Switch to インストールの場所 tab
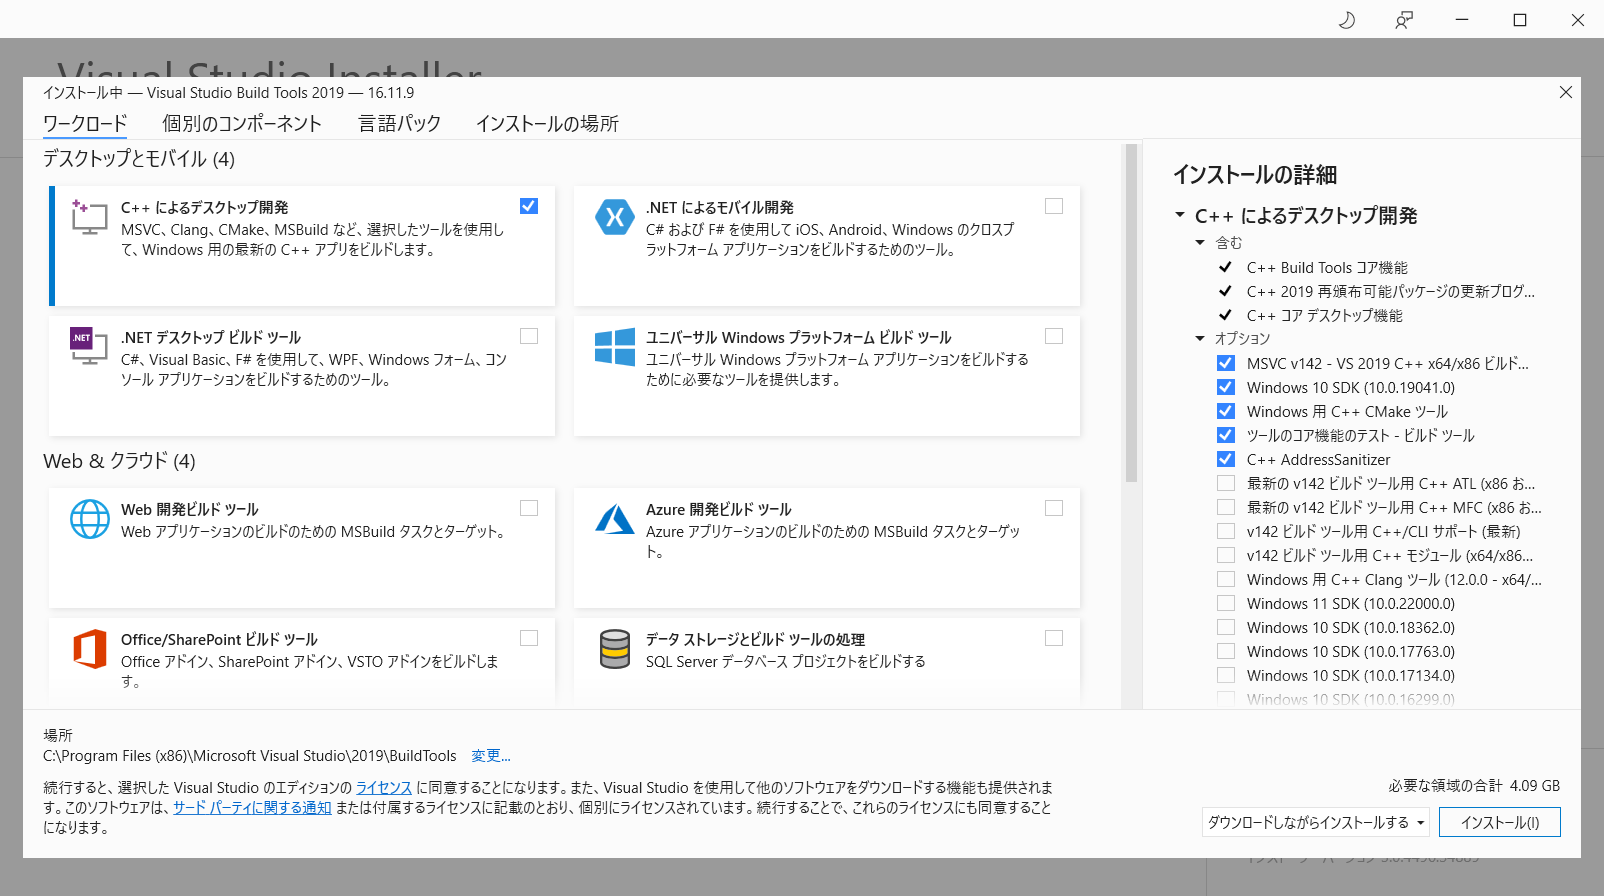The height and width of the screenshot is (896, 1604). coord(547,124)
